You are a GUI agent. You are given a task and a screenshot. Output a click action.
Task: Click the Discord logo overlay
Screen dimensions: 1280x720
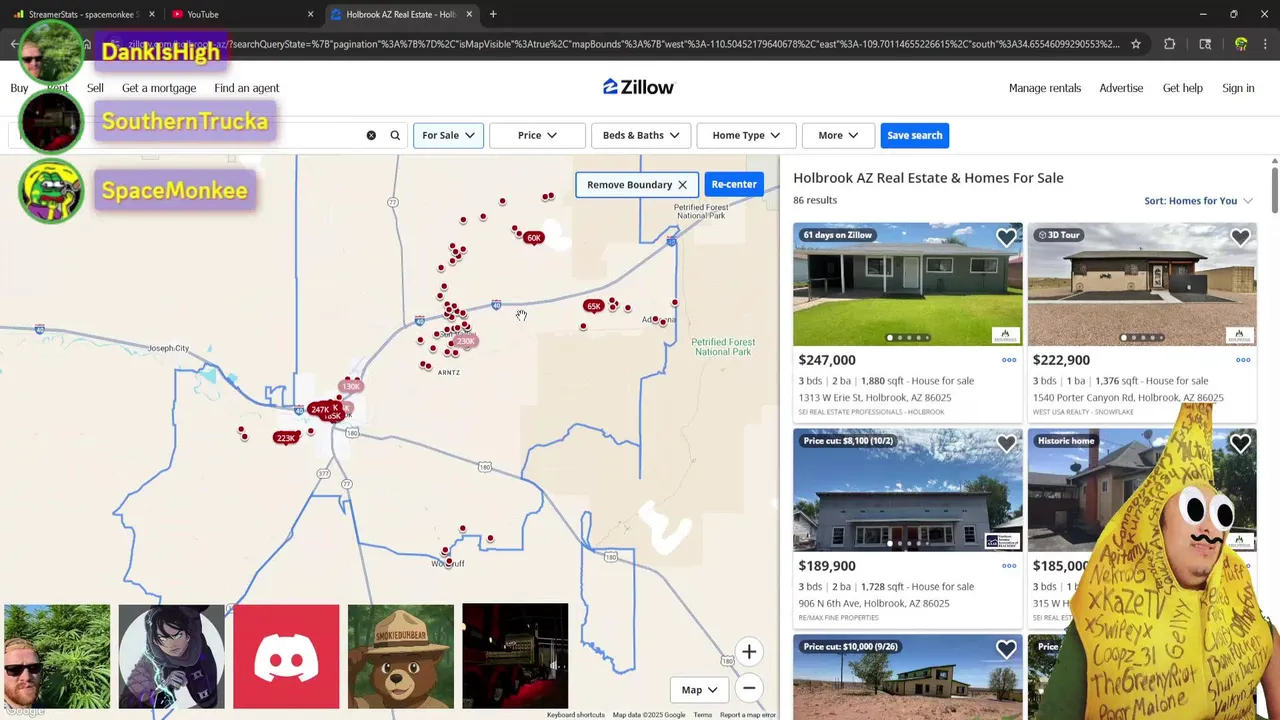coord(286,656)
